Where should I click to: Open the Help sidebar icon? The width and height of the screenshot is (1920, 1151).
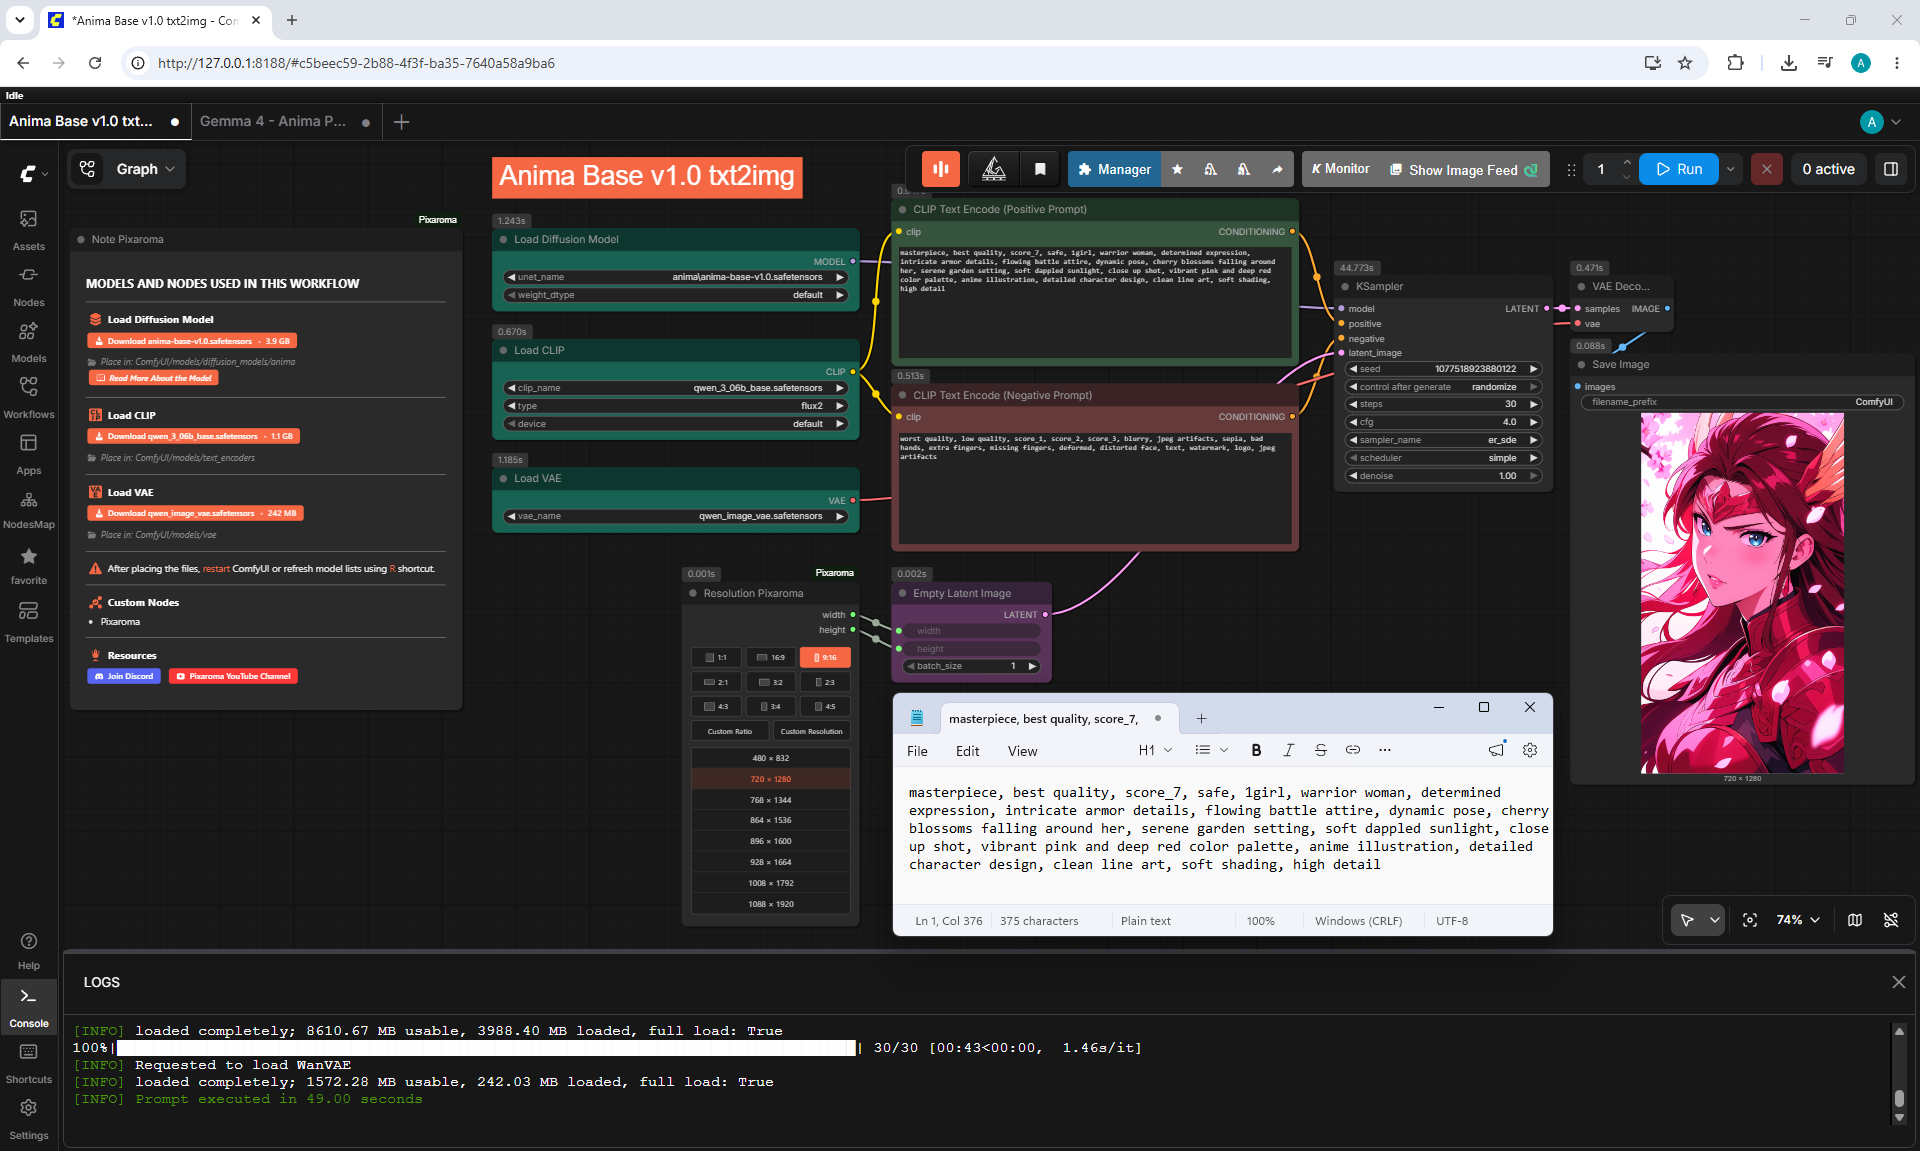pos(28,950)
